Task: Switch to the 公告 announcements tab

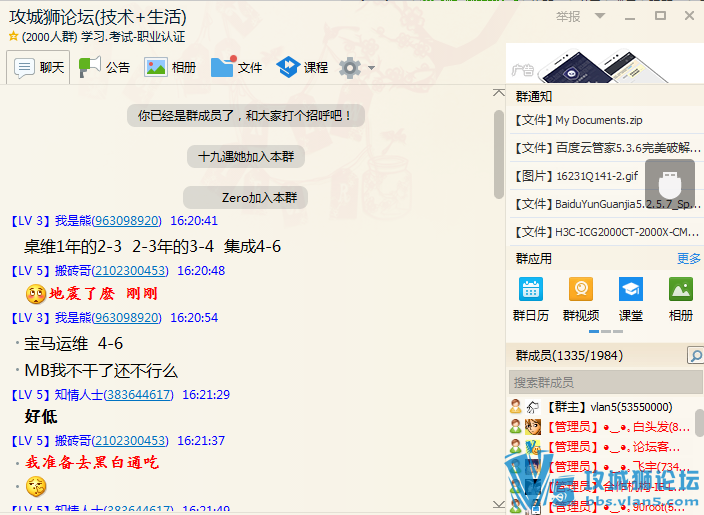Action: (x=105, y=68)
